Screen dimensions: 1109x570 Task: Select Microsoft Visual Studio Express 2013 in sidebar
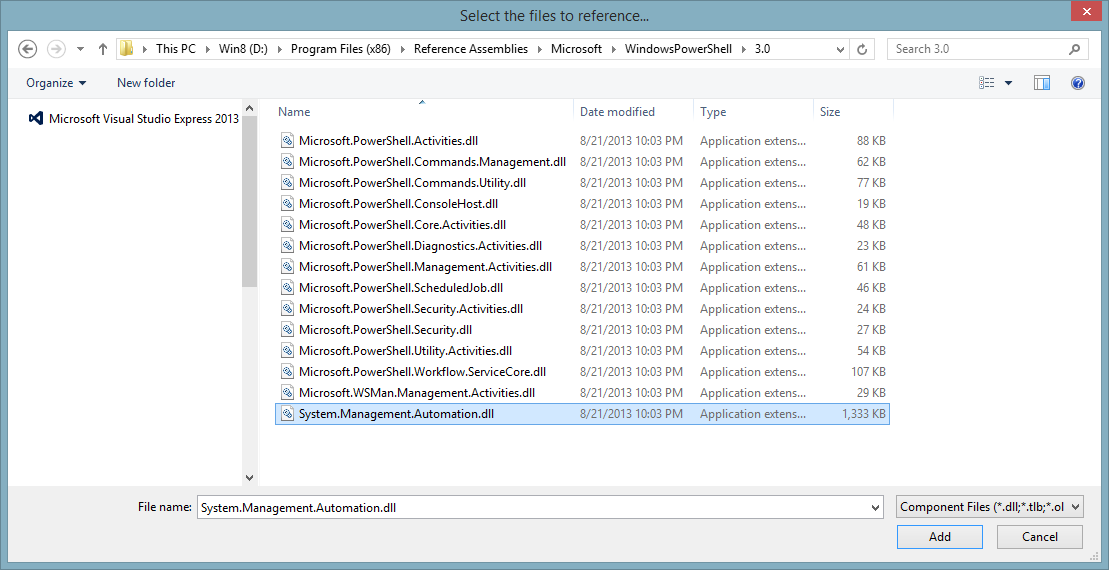134,119
